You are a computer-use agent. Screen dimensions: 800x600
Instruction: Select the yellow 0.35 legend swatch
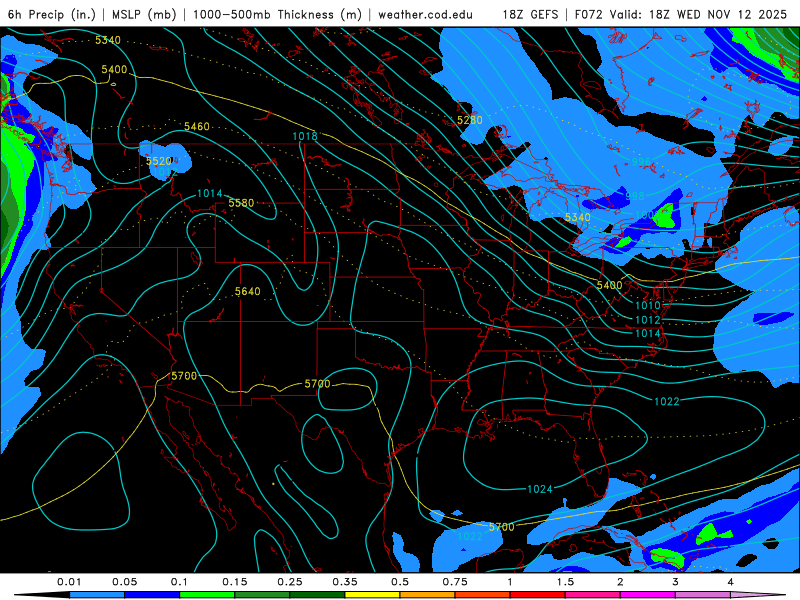[372, 595]
